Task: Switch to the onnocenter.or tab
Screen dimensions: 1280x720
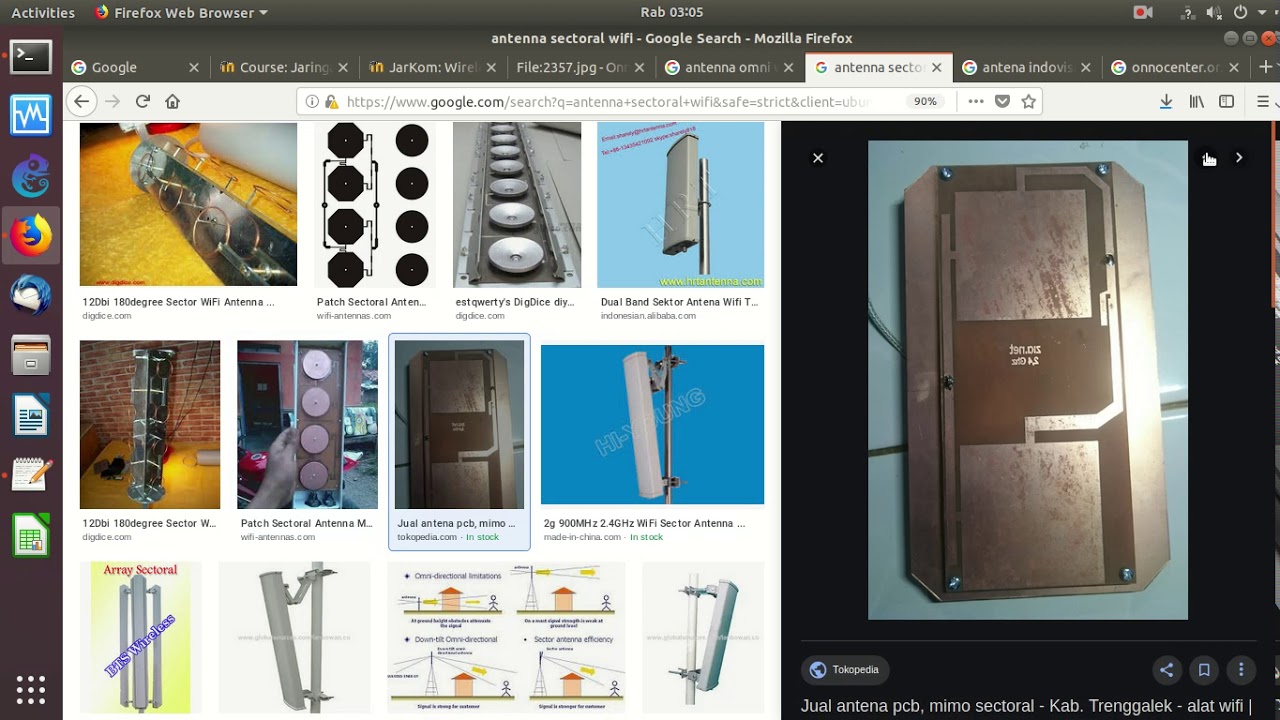Action: (x=1175, y=67)
